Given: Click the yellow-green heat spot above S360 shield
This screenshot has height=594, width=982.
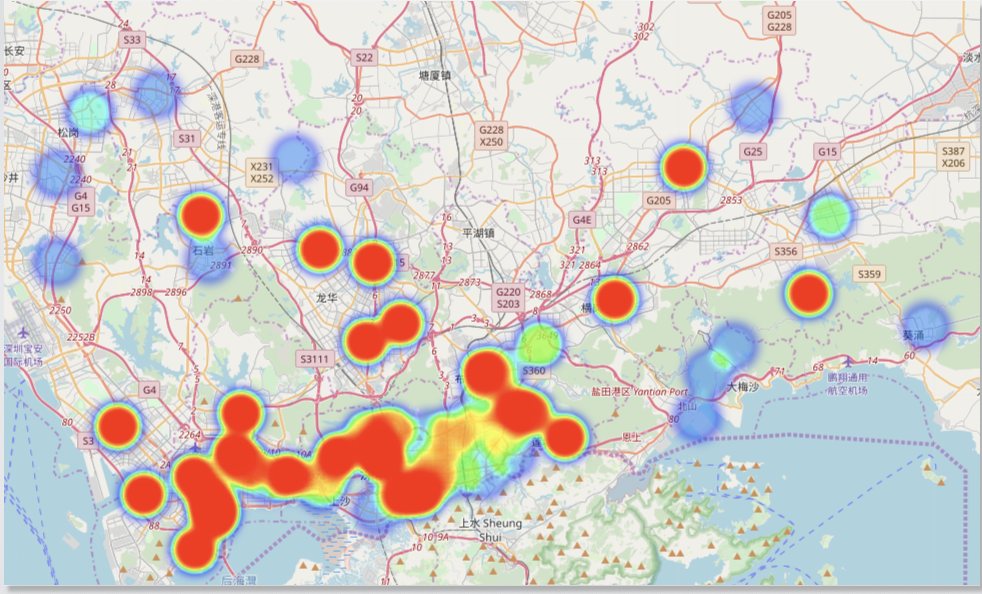Looking at the screenshot, I should click(539, 343).
